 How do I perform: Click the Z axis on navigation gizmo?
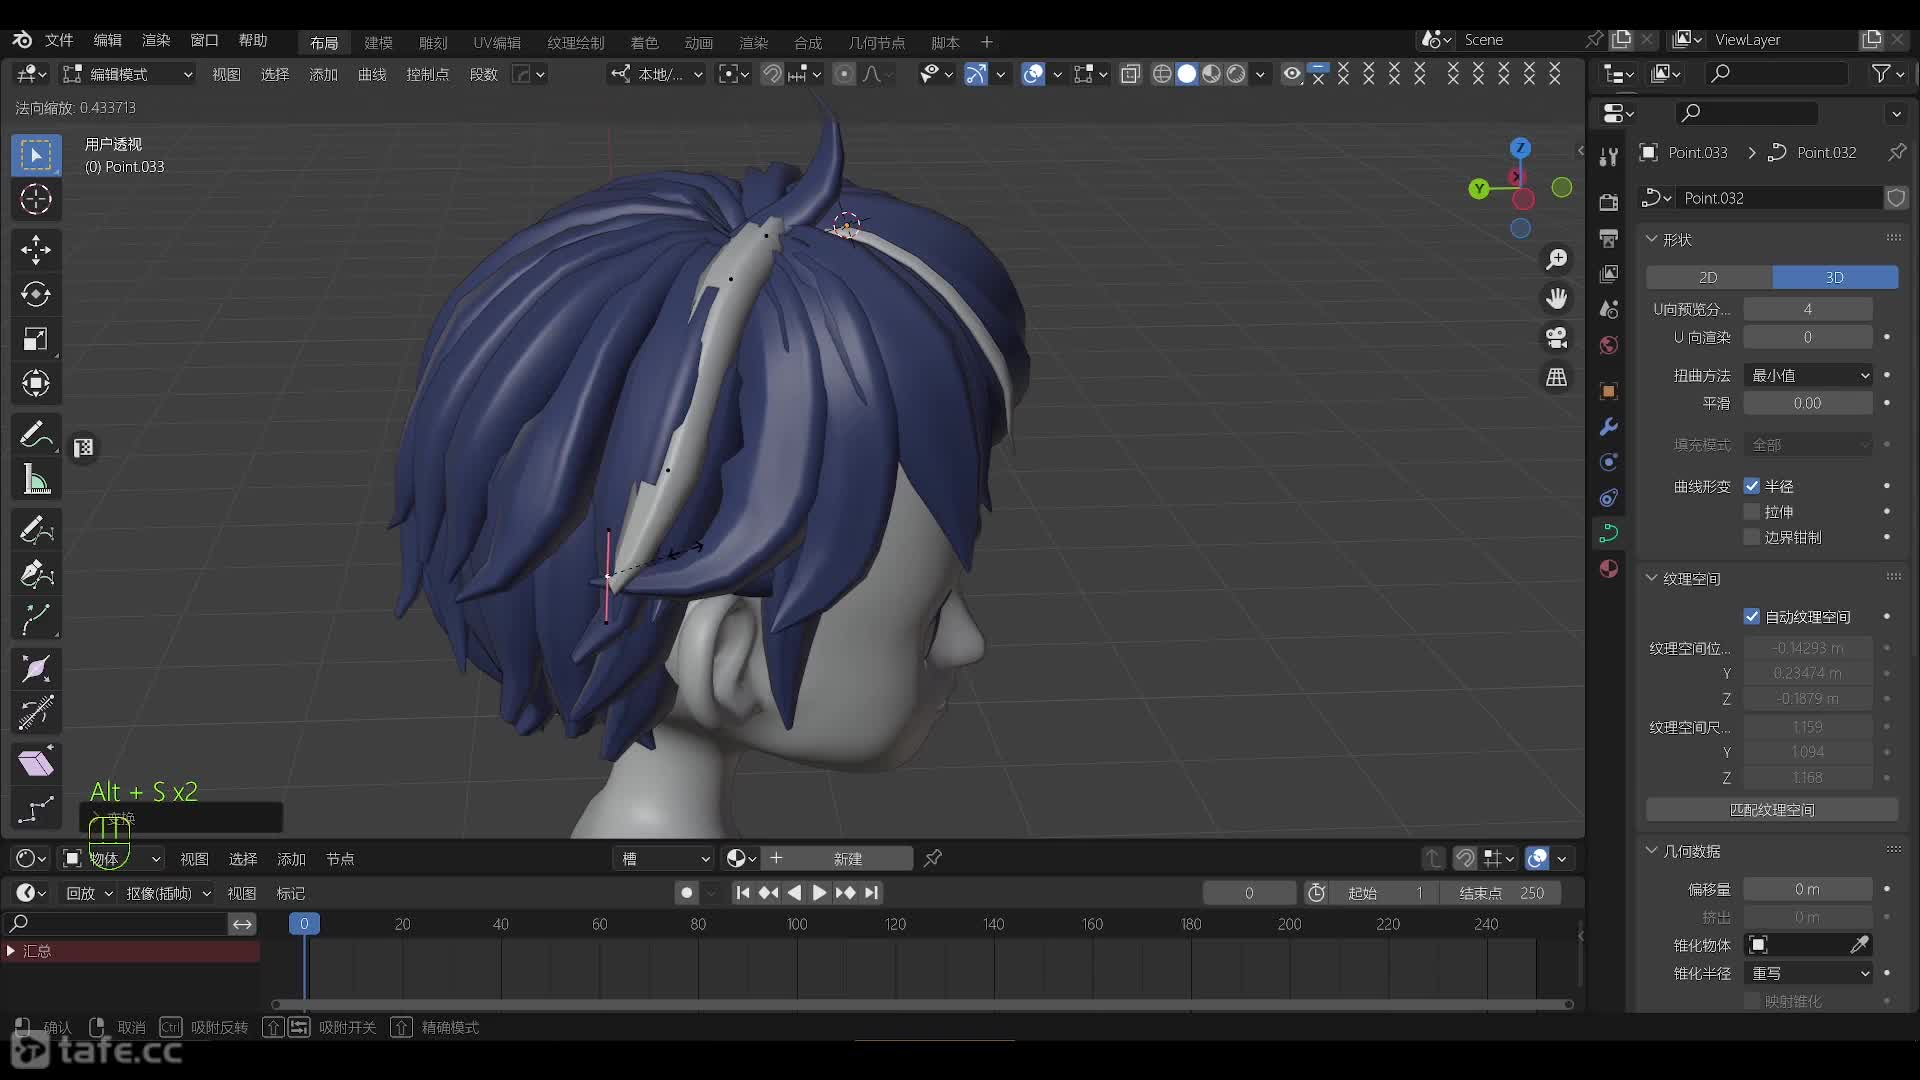(1521, 148)
